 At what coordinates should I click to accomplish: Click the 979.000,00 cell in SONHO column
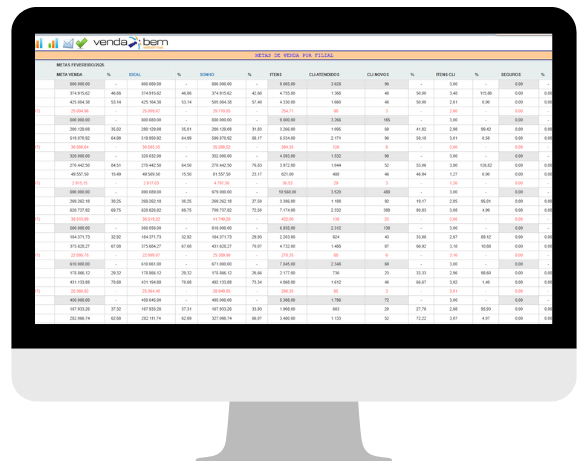point(222,192)
